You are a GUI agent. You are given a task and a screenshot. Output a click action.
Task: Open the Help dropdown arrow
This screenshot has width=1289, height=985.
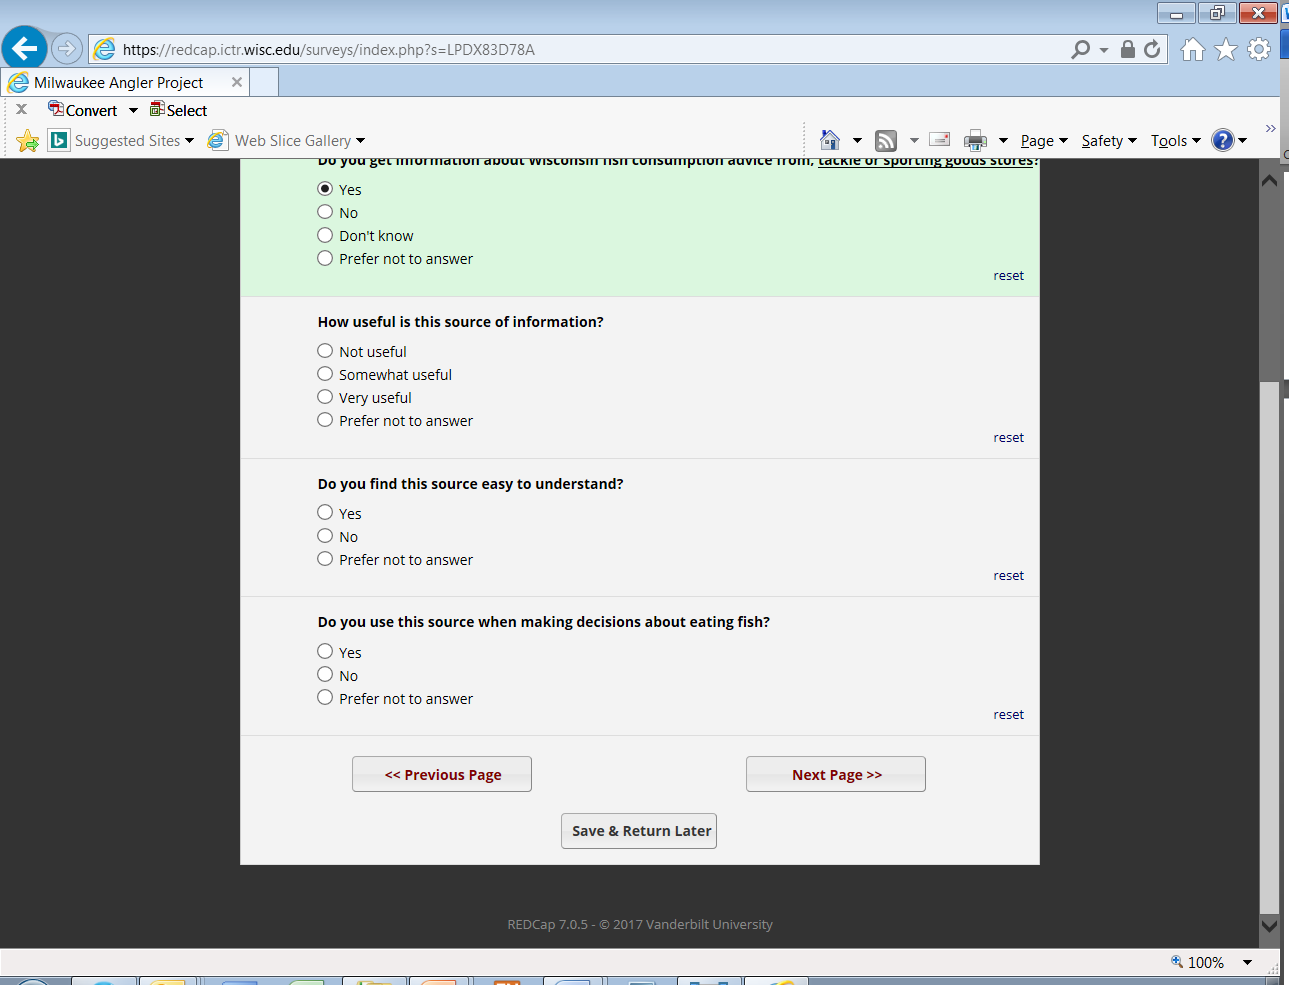click(x=1242, y=141)
